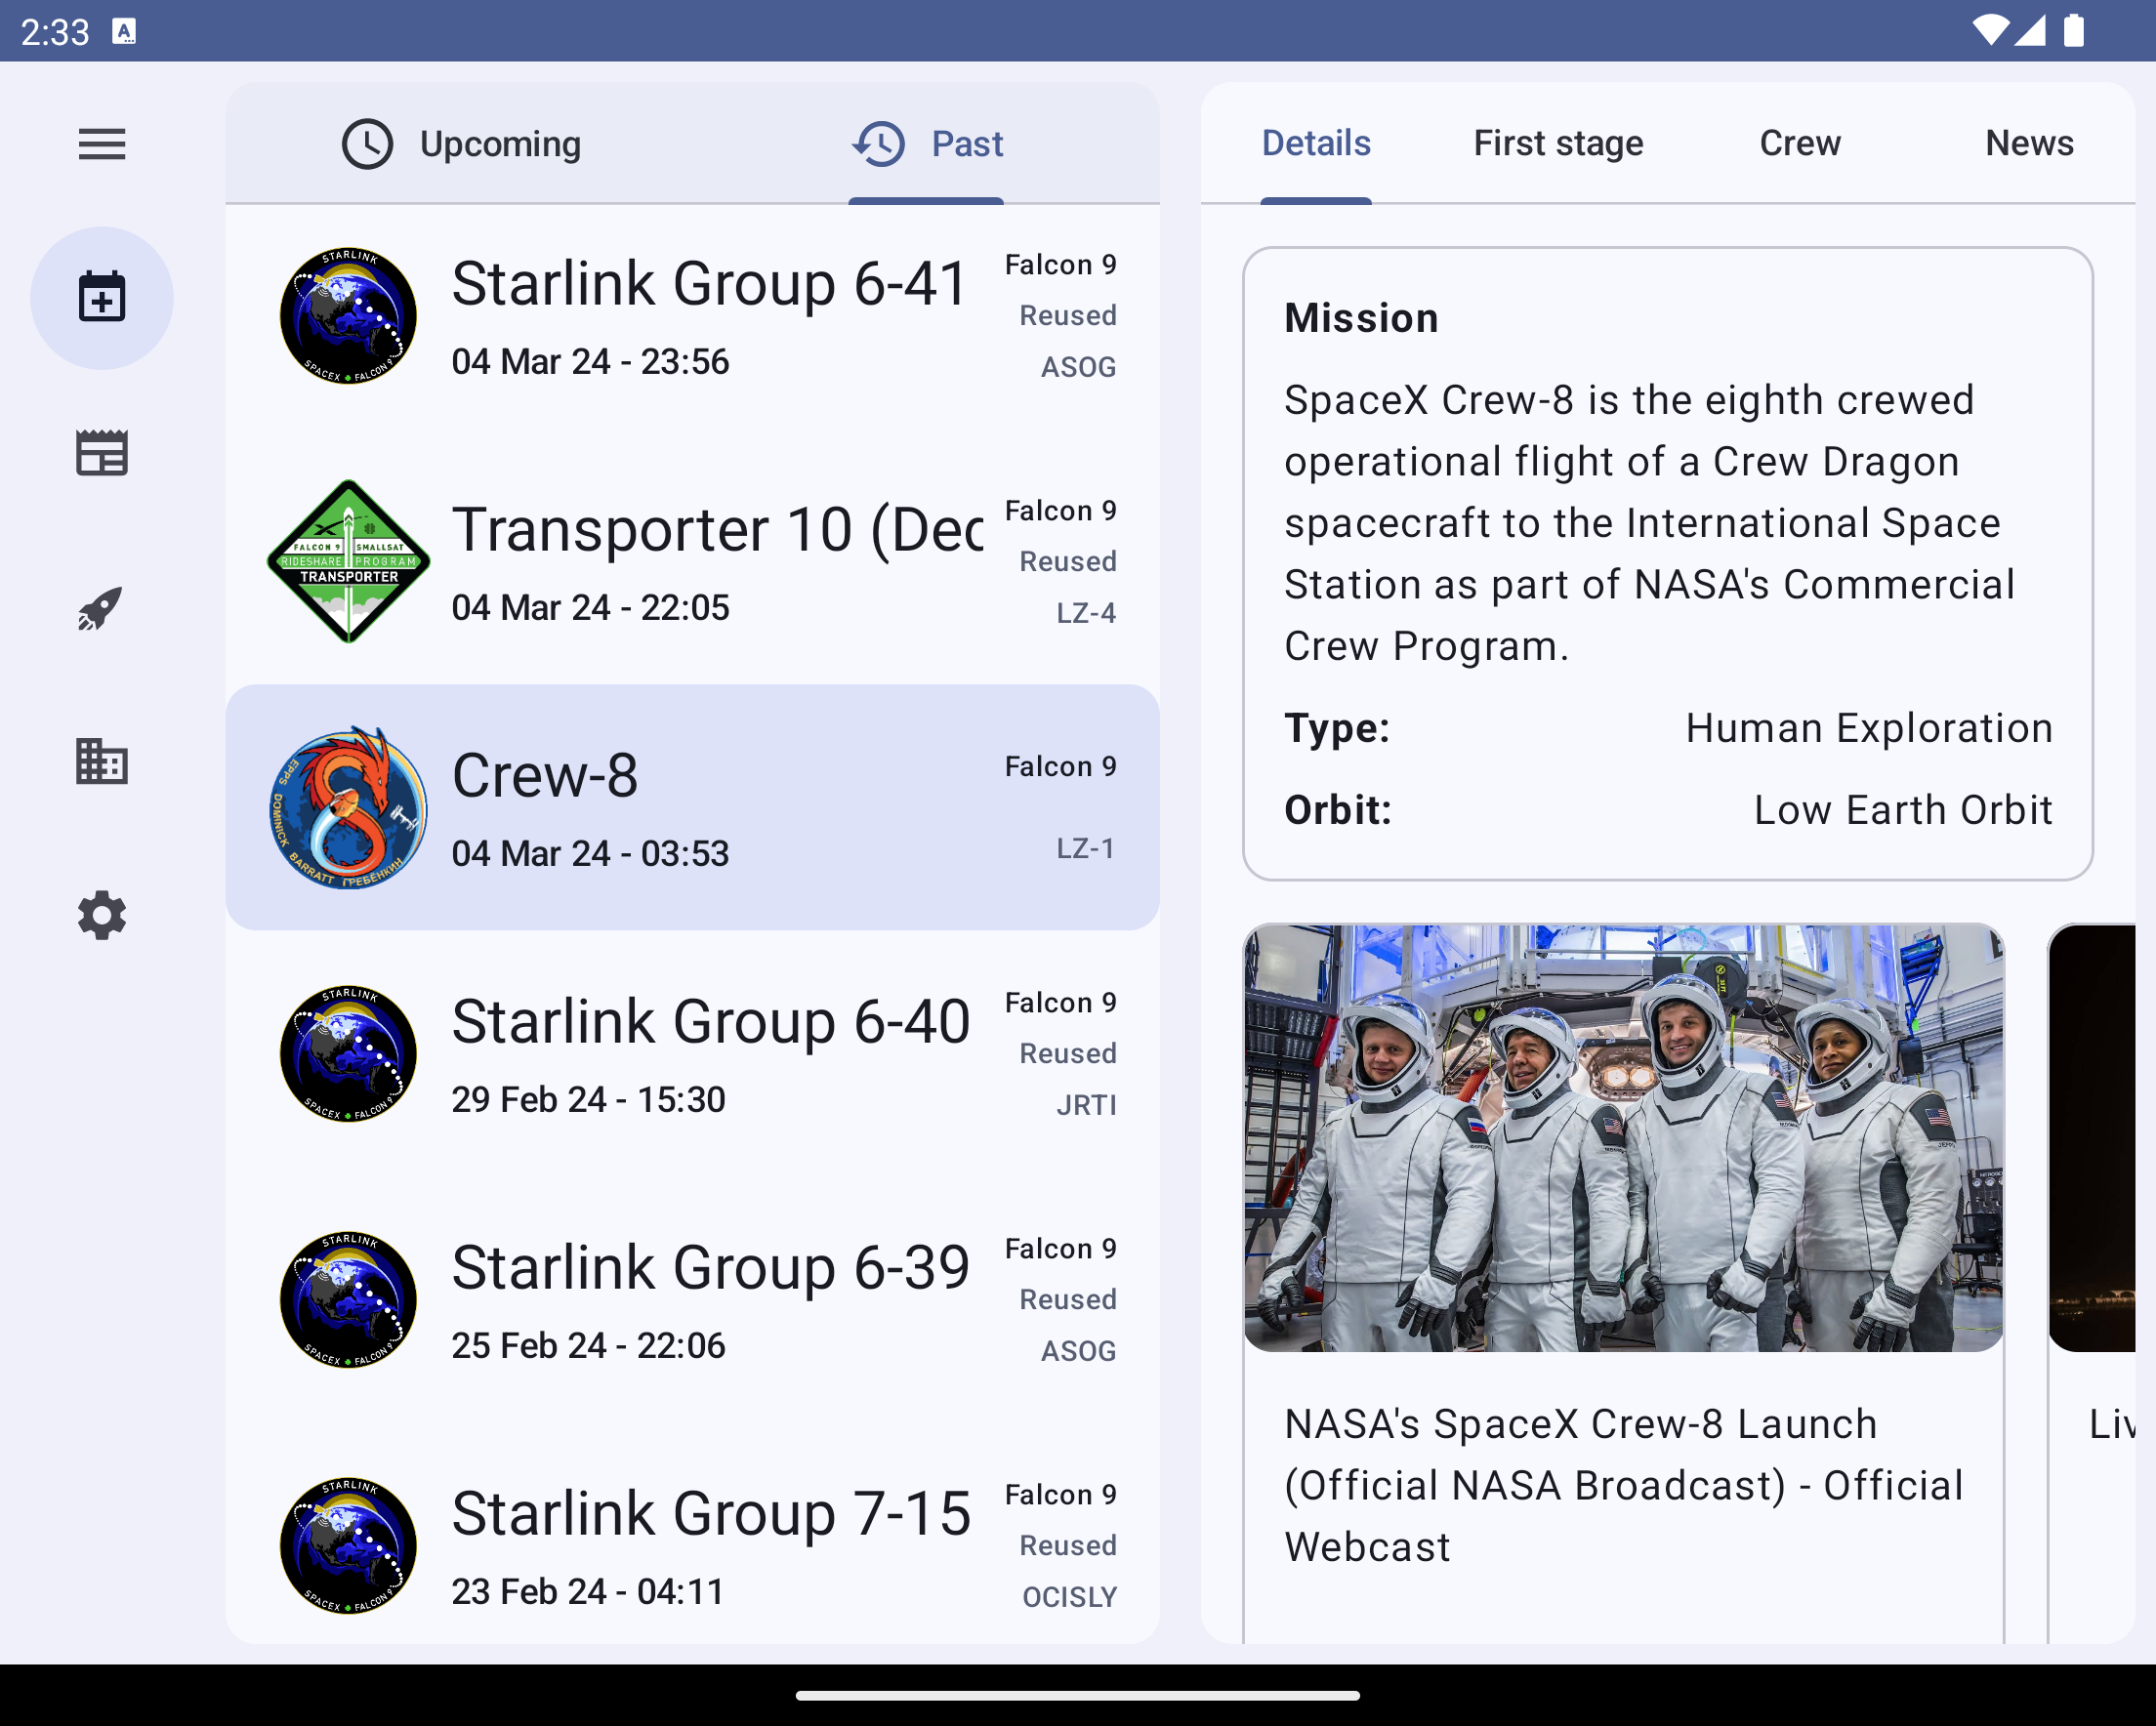Open the hamburger navigation menu
This screenshot has height=1726, width=2156.
[x=102, y=144]
